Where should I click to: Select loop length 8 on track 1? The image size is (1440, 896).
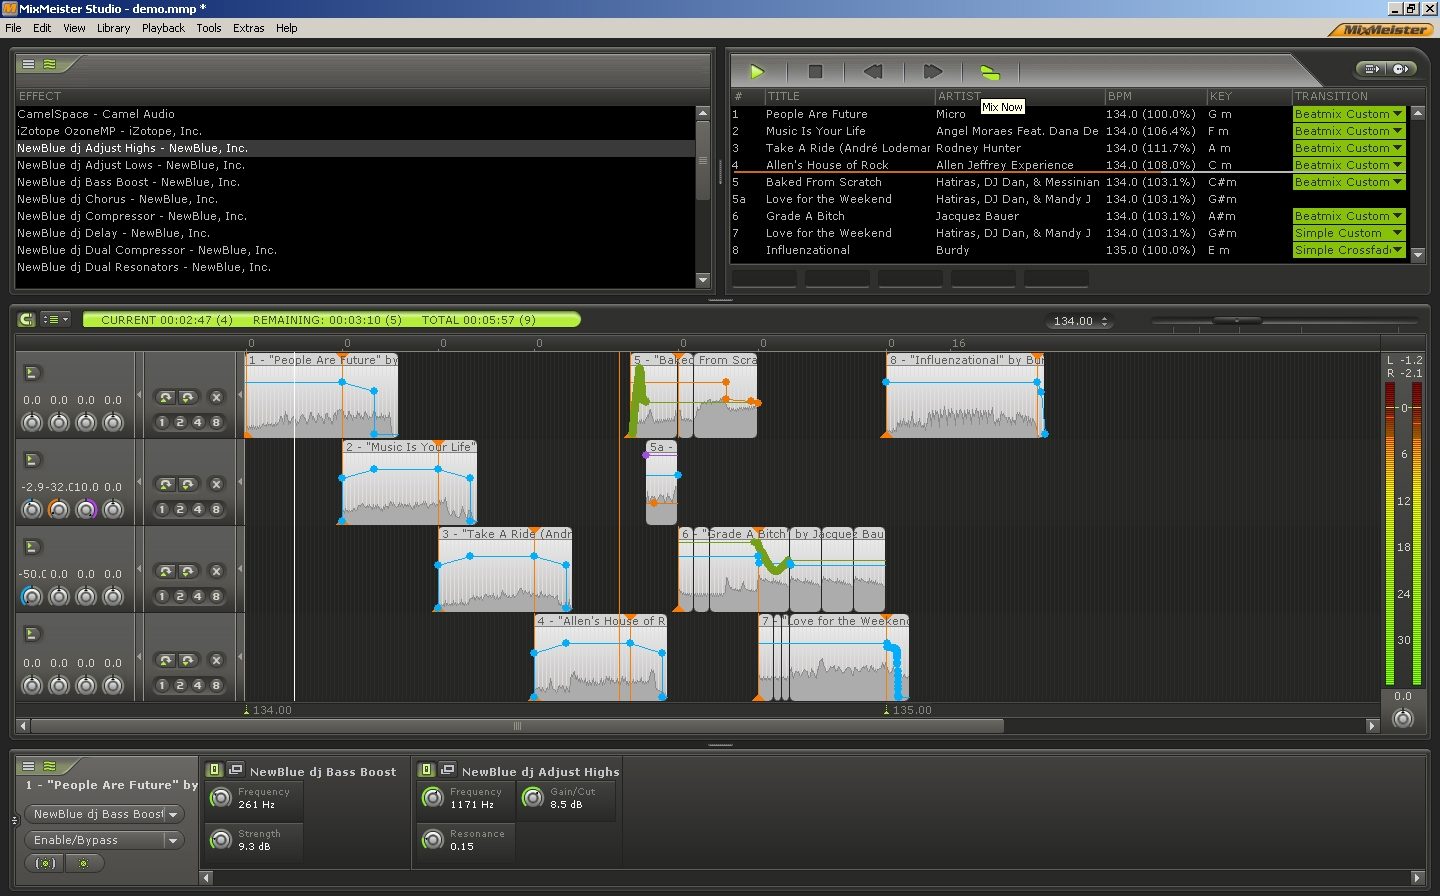click(215, 422)
